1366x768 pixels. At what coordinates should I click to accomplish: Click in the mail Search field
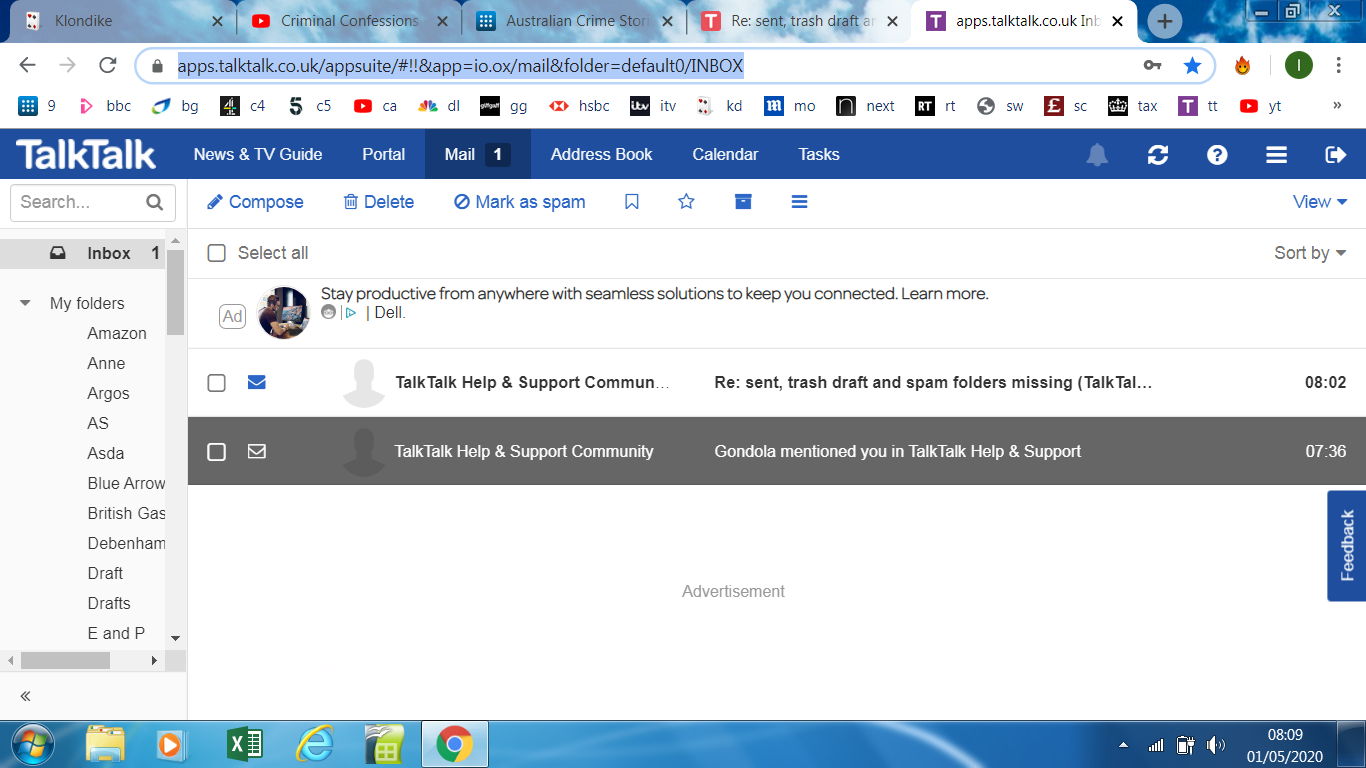tap(80, 202)
